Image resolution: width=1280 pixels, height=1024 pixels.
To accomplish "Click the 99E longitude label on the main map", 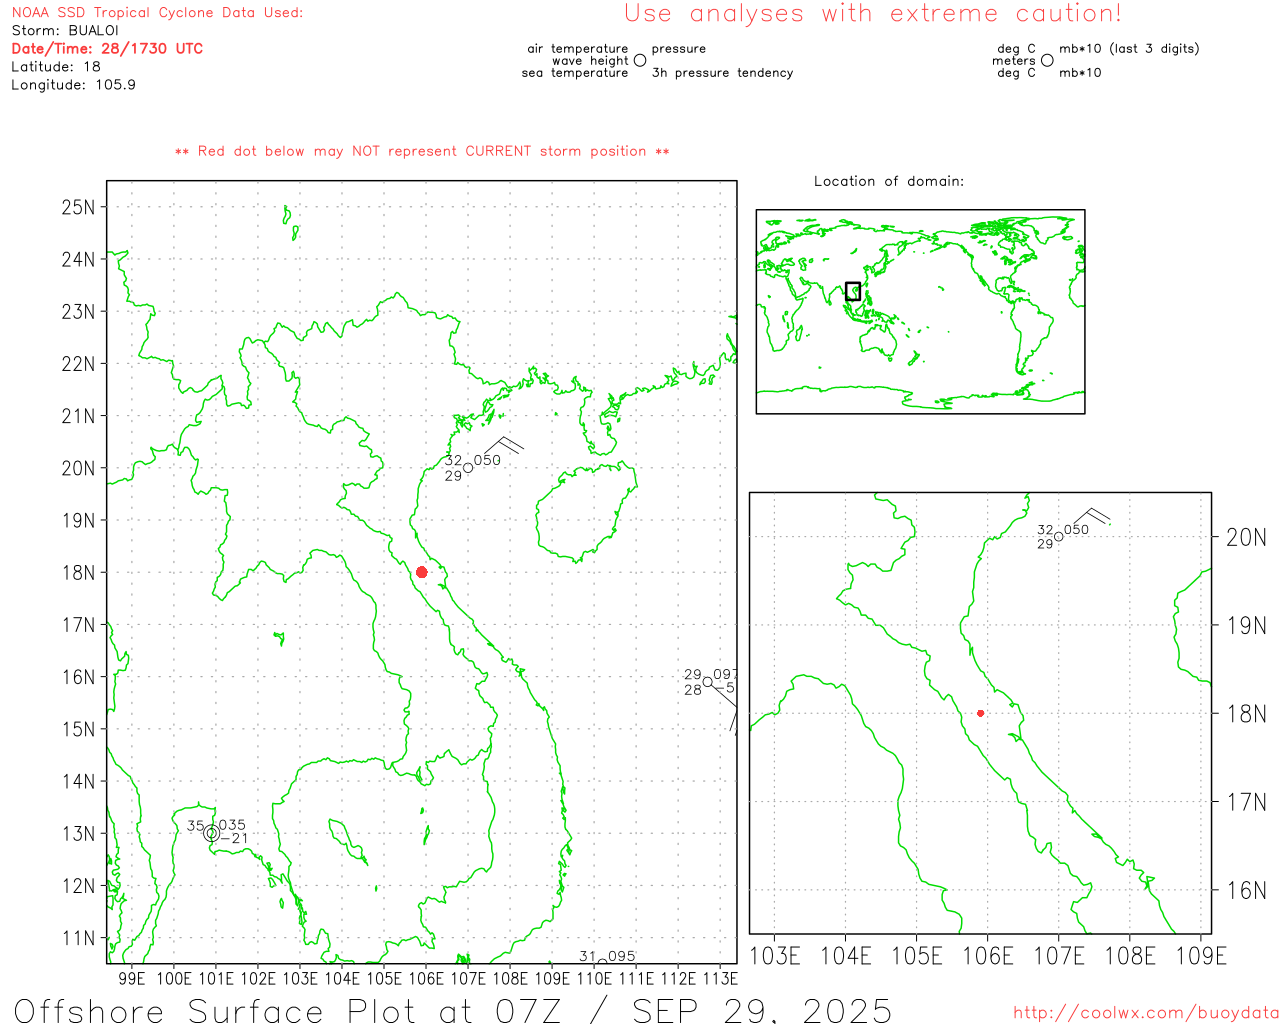I will point(132,979).
